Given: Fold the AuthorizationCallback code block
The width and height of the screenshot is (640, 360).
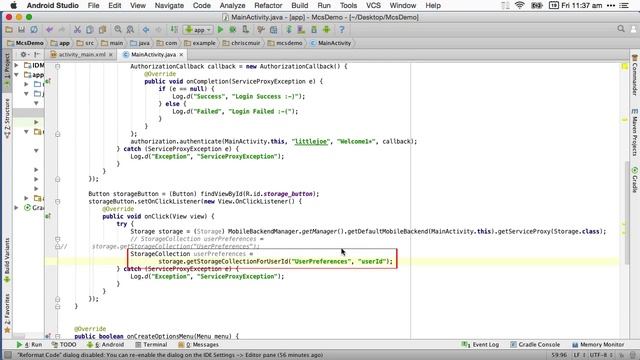Looking at the screenshot, I should (x=58, y=66).
